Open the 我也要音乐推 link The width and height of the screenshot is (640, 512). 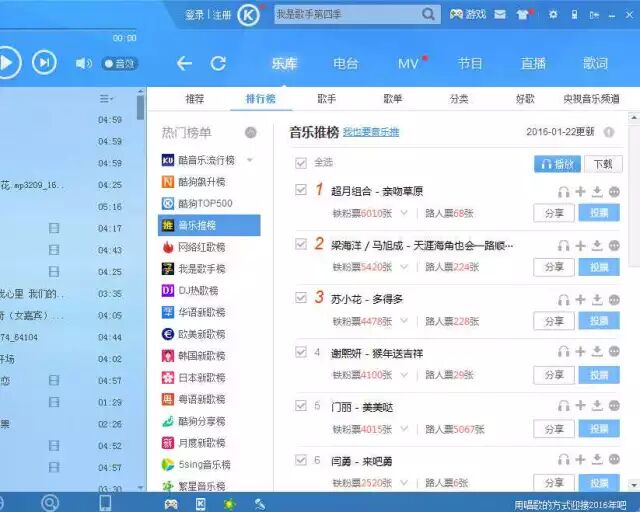[x=371, y=132]
